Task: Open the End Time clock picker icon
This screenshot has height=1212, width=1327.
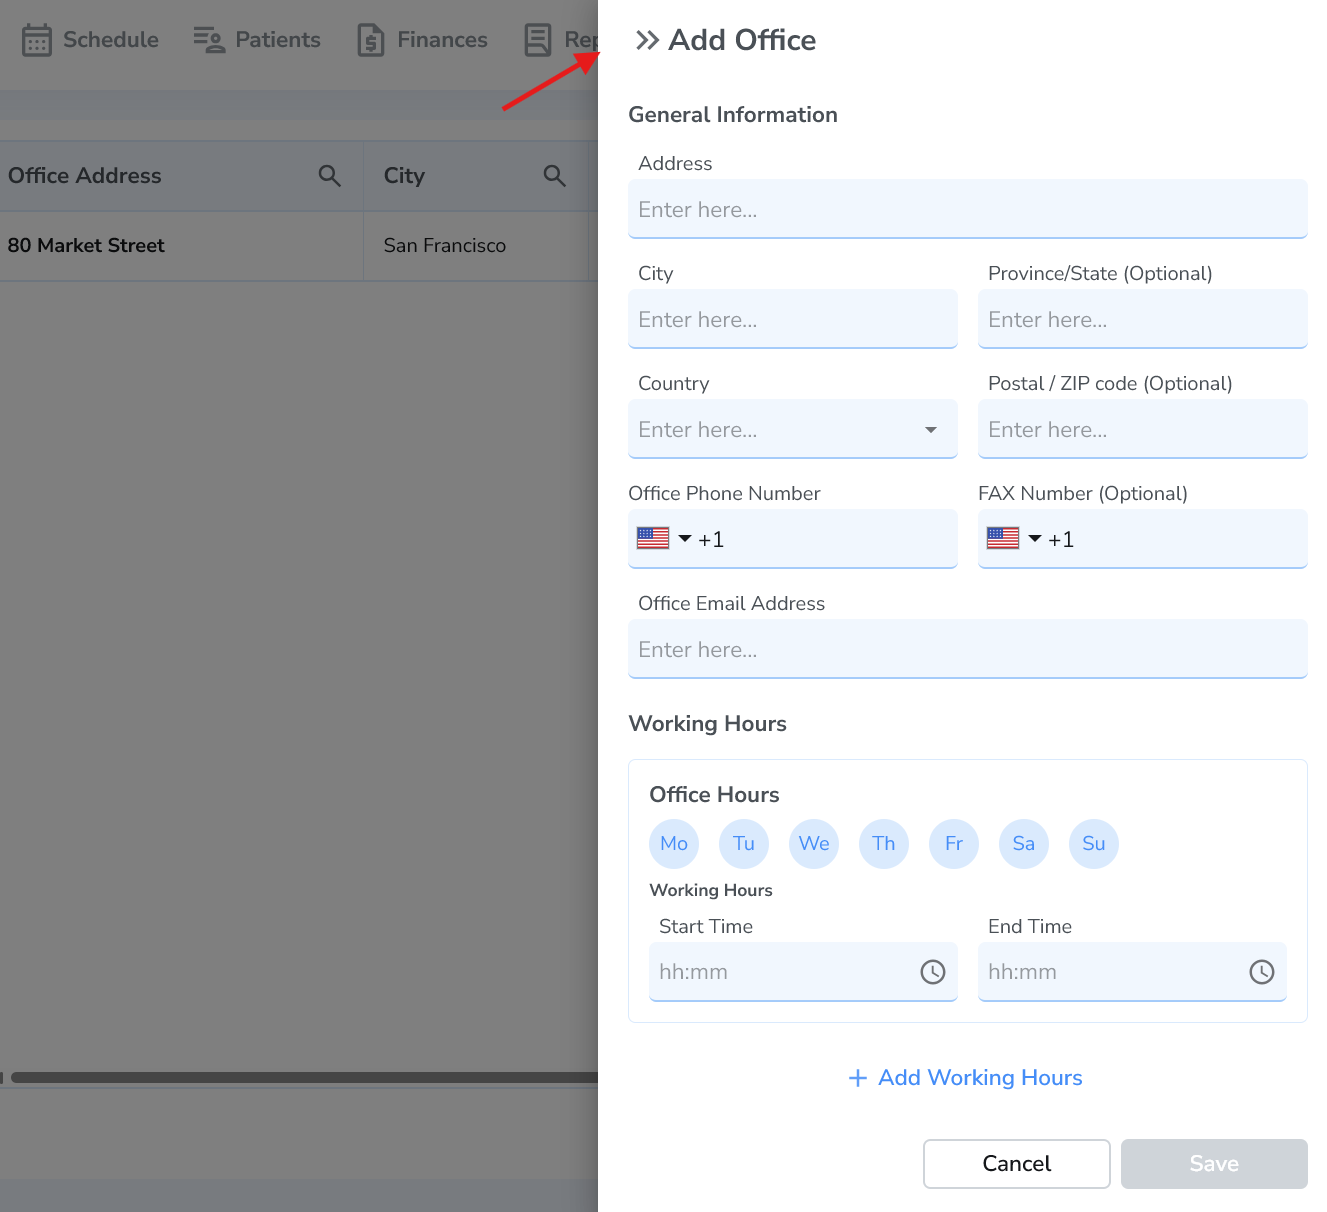Action: coord(1261,971)
